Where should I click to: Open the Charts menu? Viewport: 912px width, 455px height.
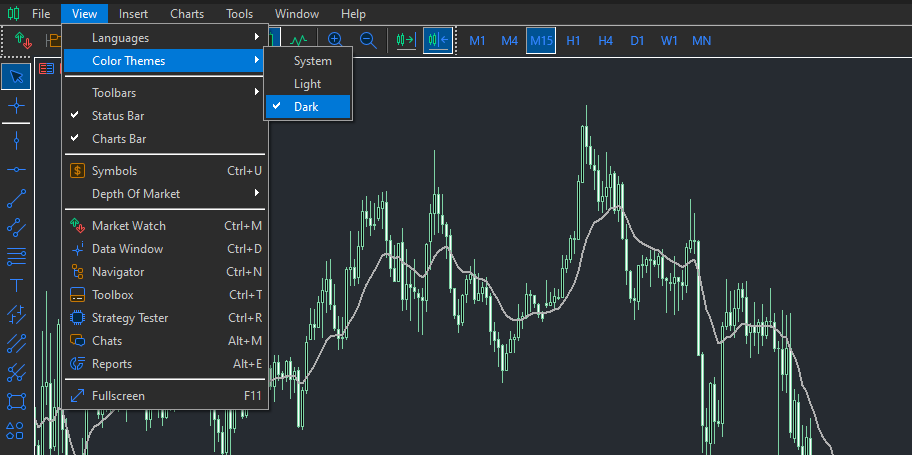[187, 14]
